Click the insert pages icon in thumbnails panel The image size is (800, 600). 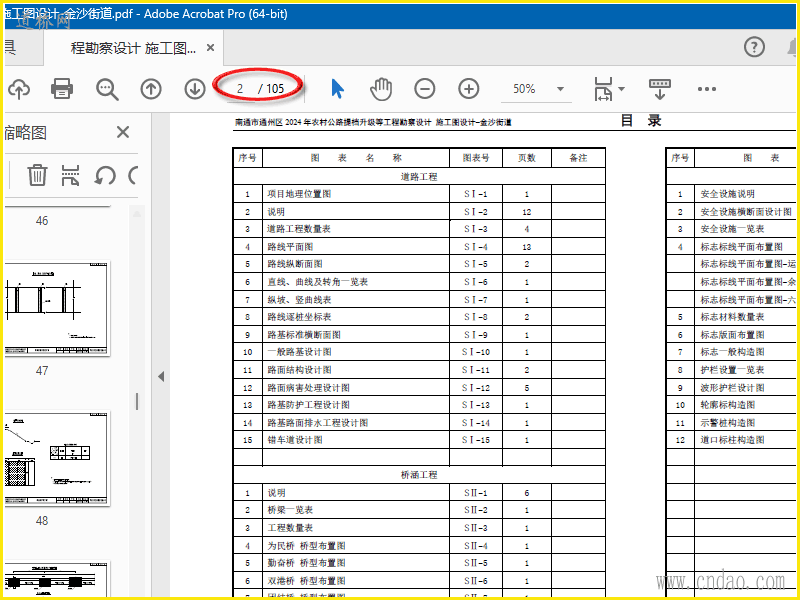pos(70,175)
